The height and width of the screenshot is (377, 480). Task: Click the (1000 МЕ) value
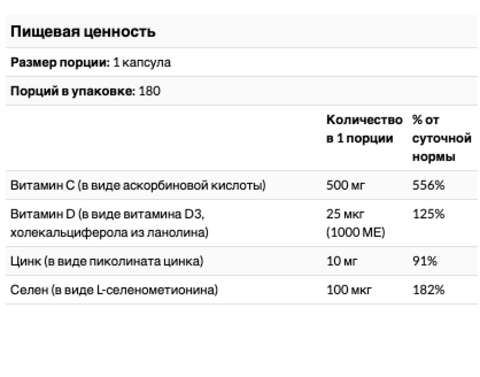(355, 232)
